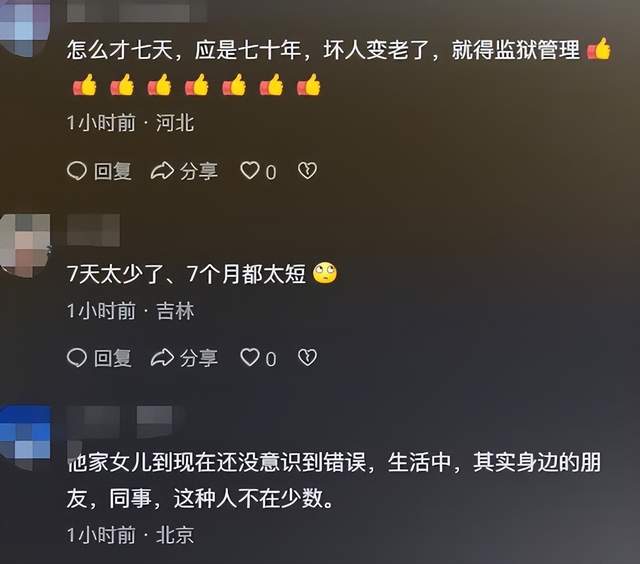Click share arrow icon on Hebei comment
The image size is (640, 564).
point(162,171)
